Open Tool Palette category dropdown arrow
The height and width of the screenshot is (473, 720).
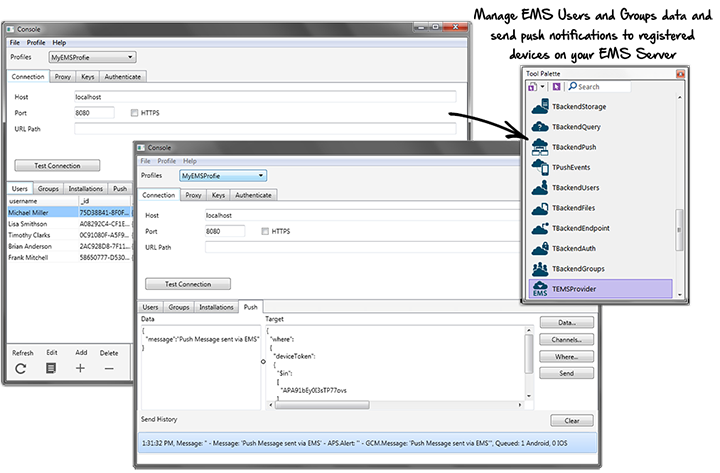[542, 86]
